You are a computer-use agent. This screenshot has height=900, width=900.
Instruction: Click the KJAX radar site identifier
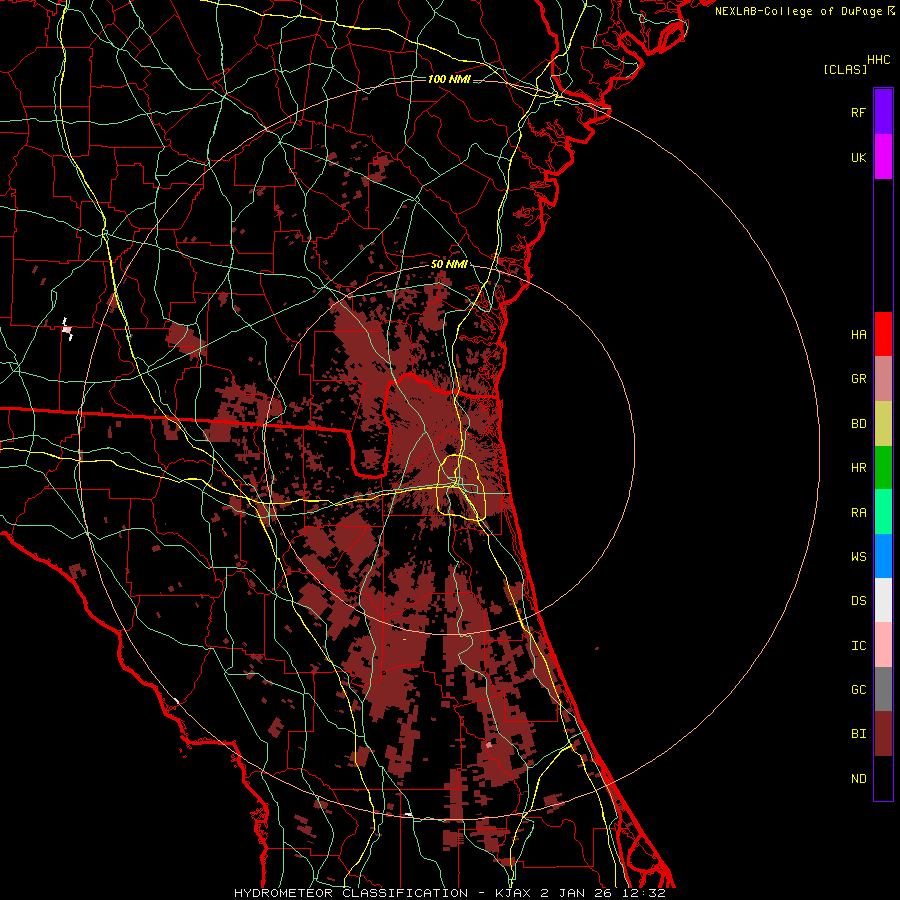[x=515, y=893]
